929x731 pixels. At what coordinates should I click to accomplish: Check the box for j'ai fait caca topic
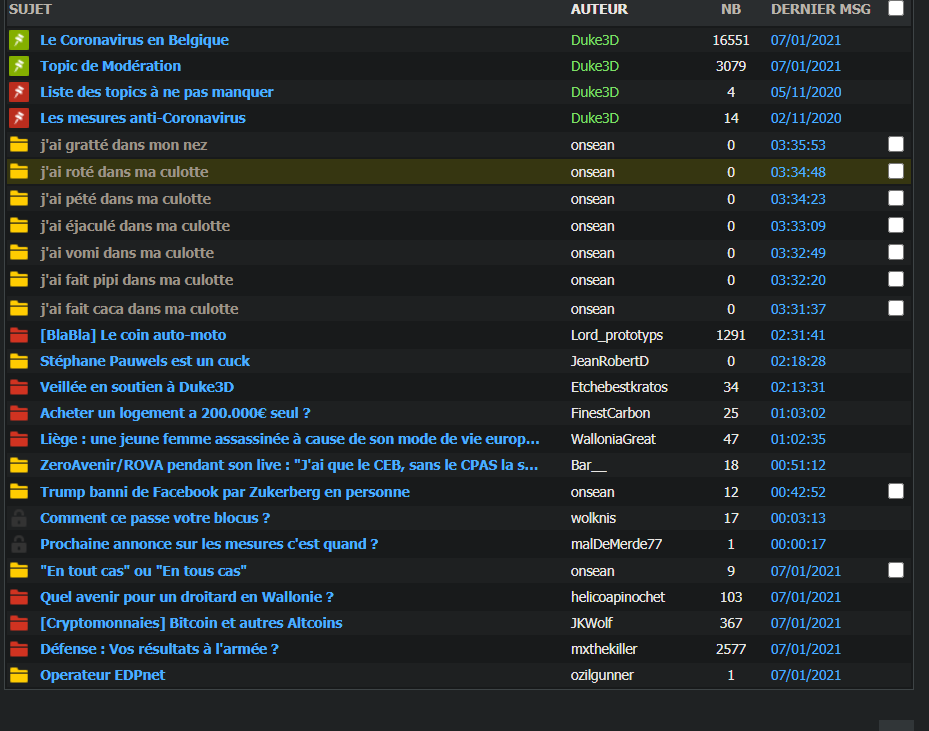[x=896, y=308]
